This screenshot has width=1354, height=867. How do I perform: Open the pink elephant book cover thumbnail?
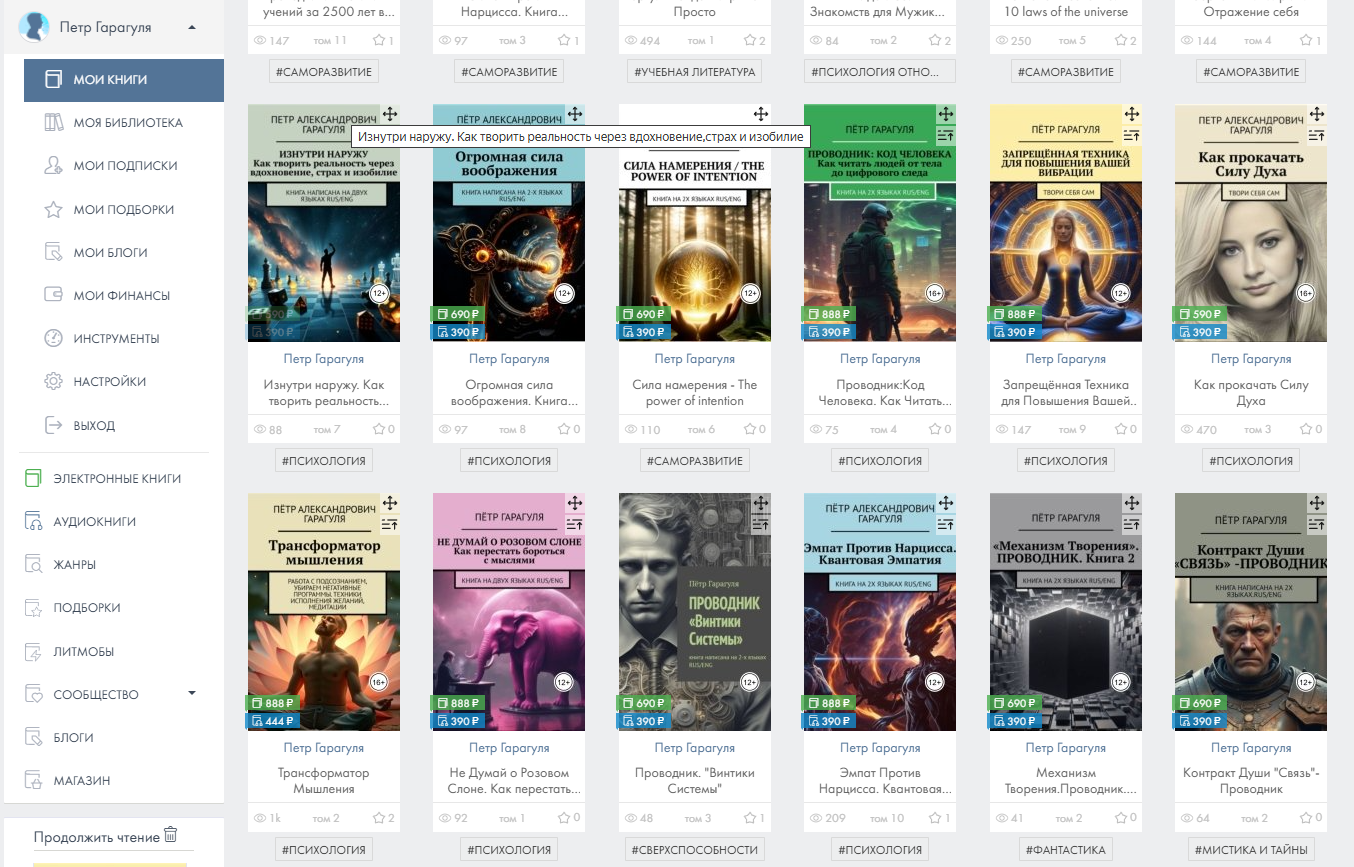click(x=509, y=612)
